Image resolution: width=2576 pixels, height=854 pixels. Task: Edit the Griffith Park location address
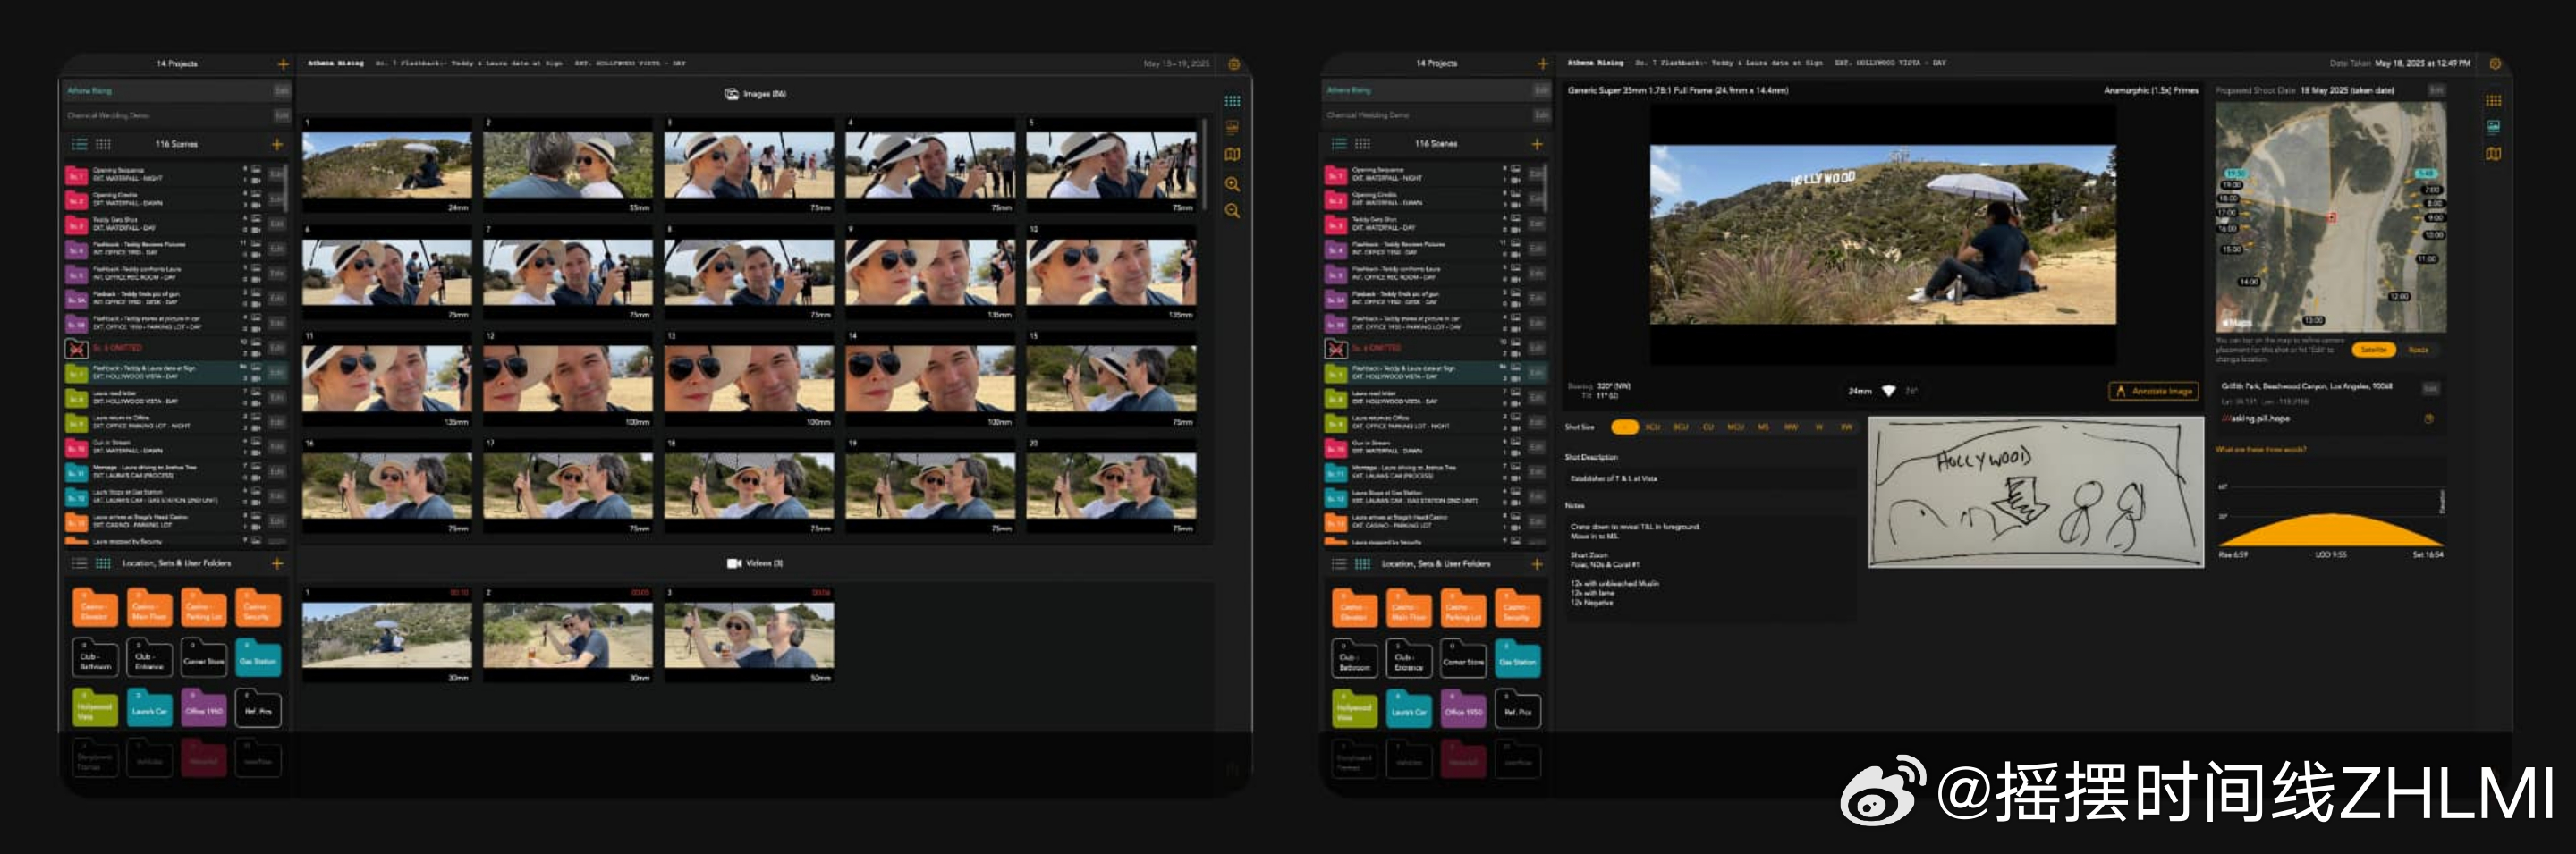coord(2430,388)
